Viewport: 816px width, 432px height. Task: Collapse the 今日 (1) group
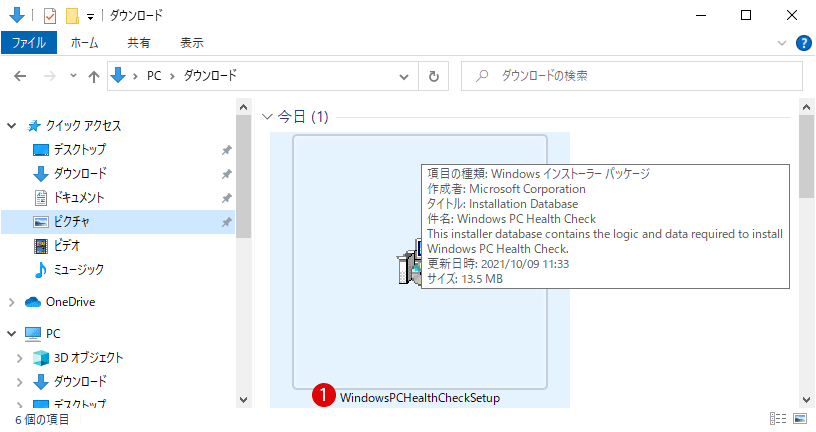point(267,117)
